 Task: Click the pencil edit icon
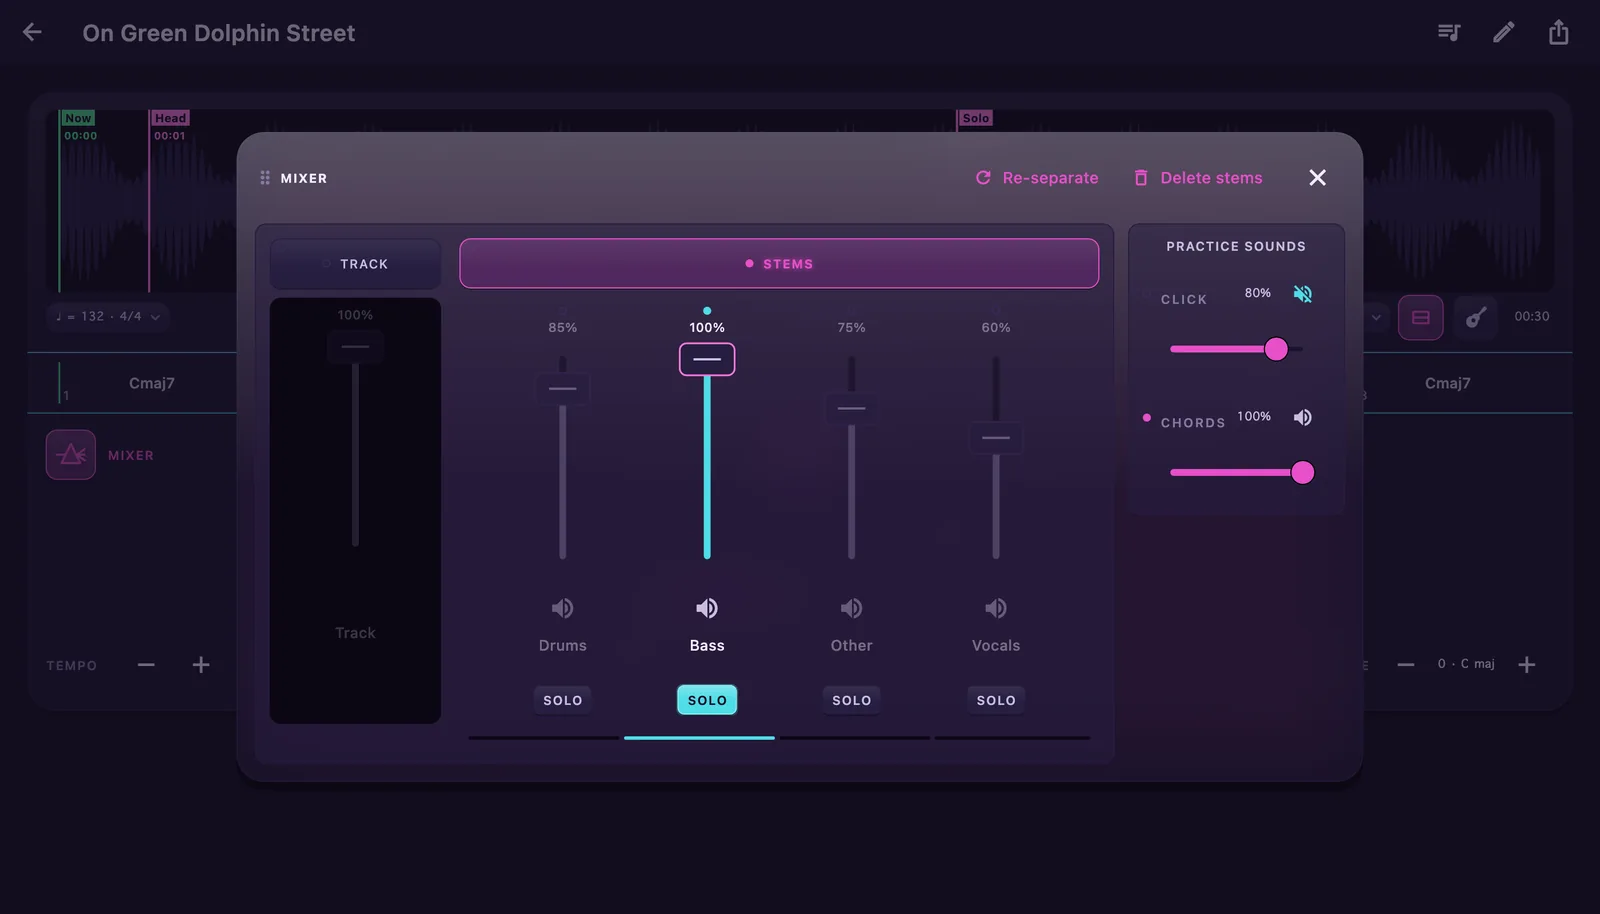tap(1503, 33)
